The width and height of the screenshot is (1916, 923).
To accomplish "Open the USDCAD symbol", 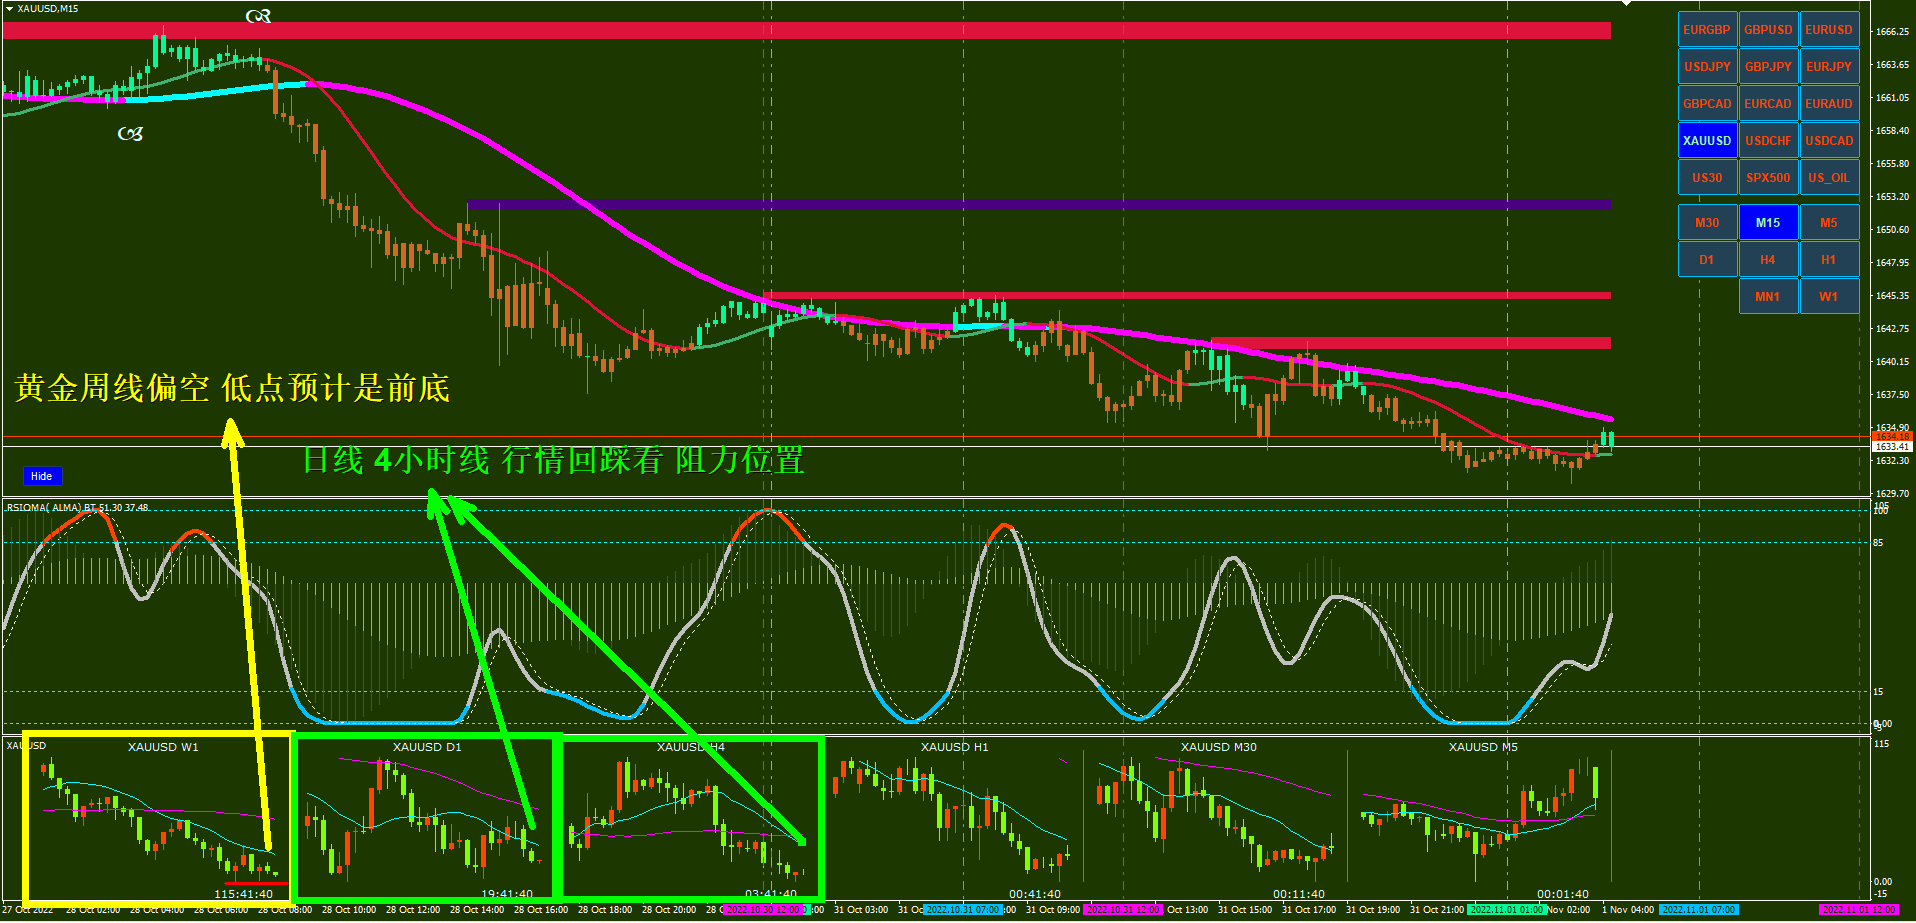I will [x=1829, y=141].
